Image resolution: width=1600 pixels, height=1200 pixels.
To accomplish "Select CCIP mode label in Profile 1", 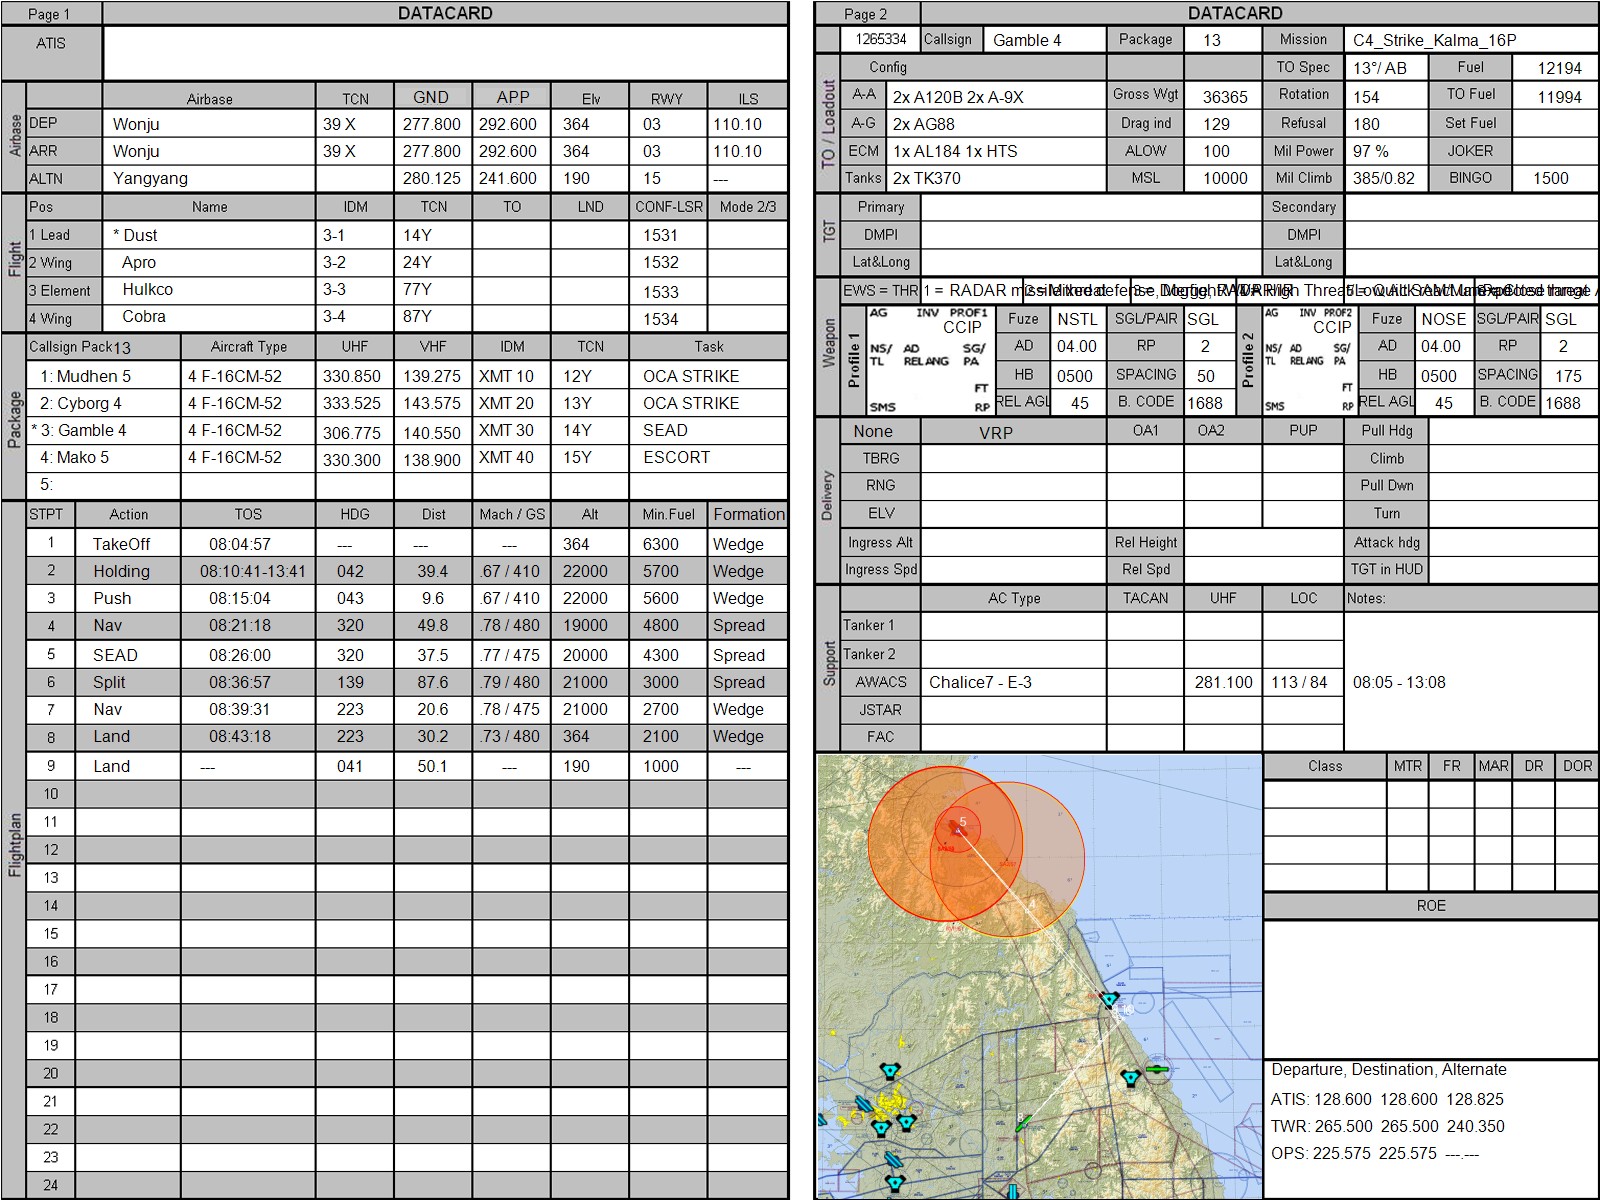I will (962, 327).
